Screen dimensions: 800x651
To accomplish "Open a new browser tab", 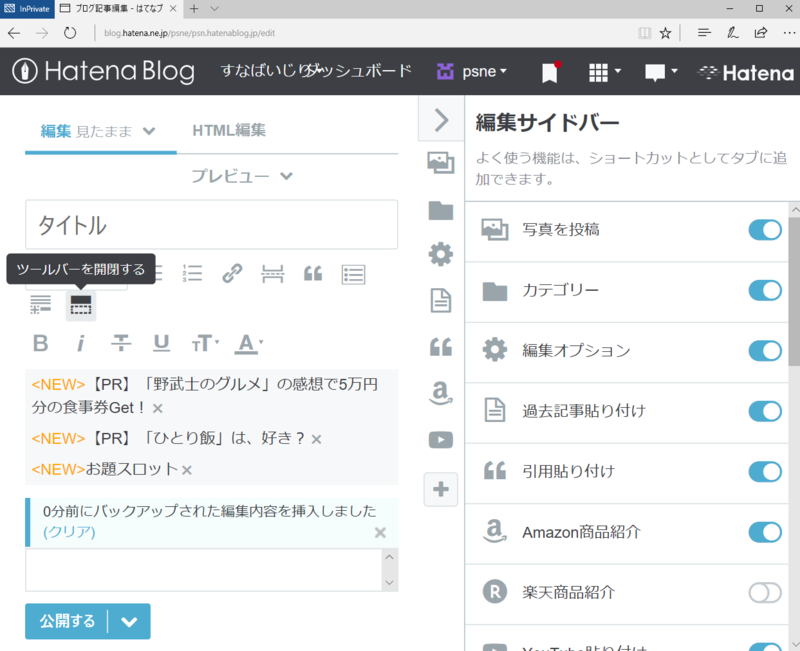I will [x=194, y=9].
